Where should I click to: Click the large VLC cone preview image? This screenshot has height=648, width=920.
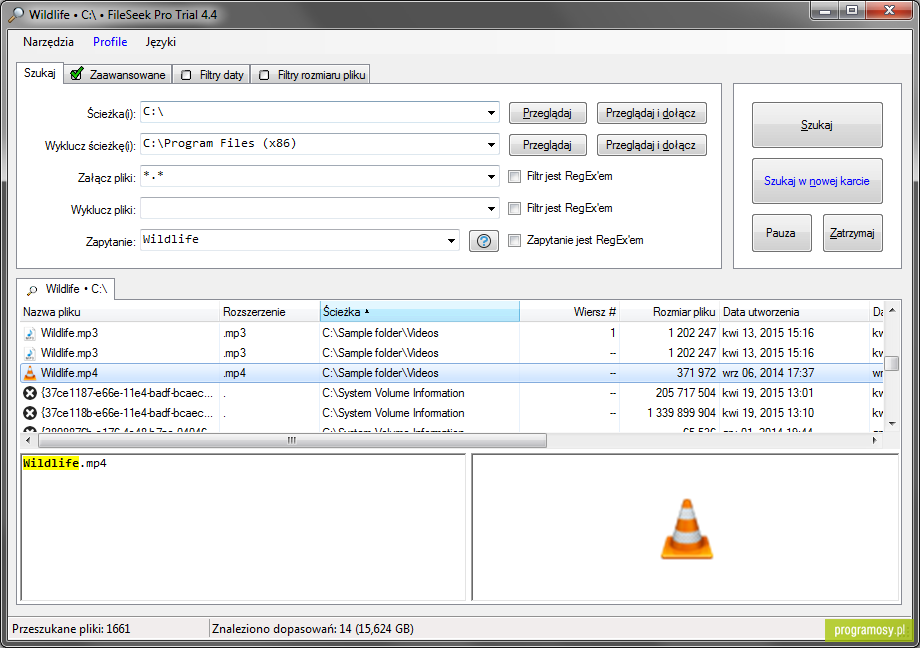(x=686, y=529)
